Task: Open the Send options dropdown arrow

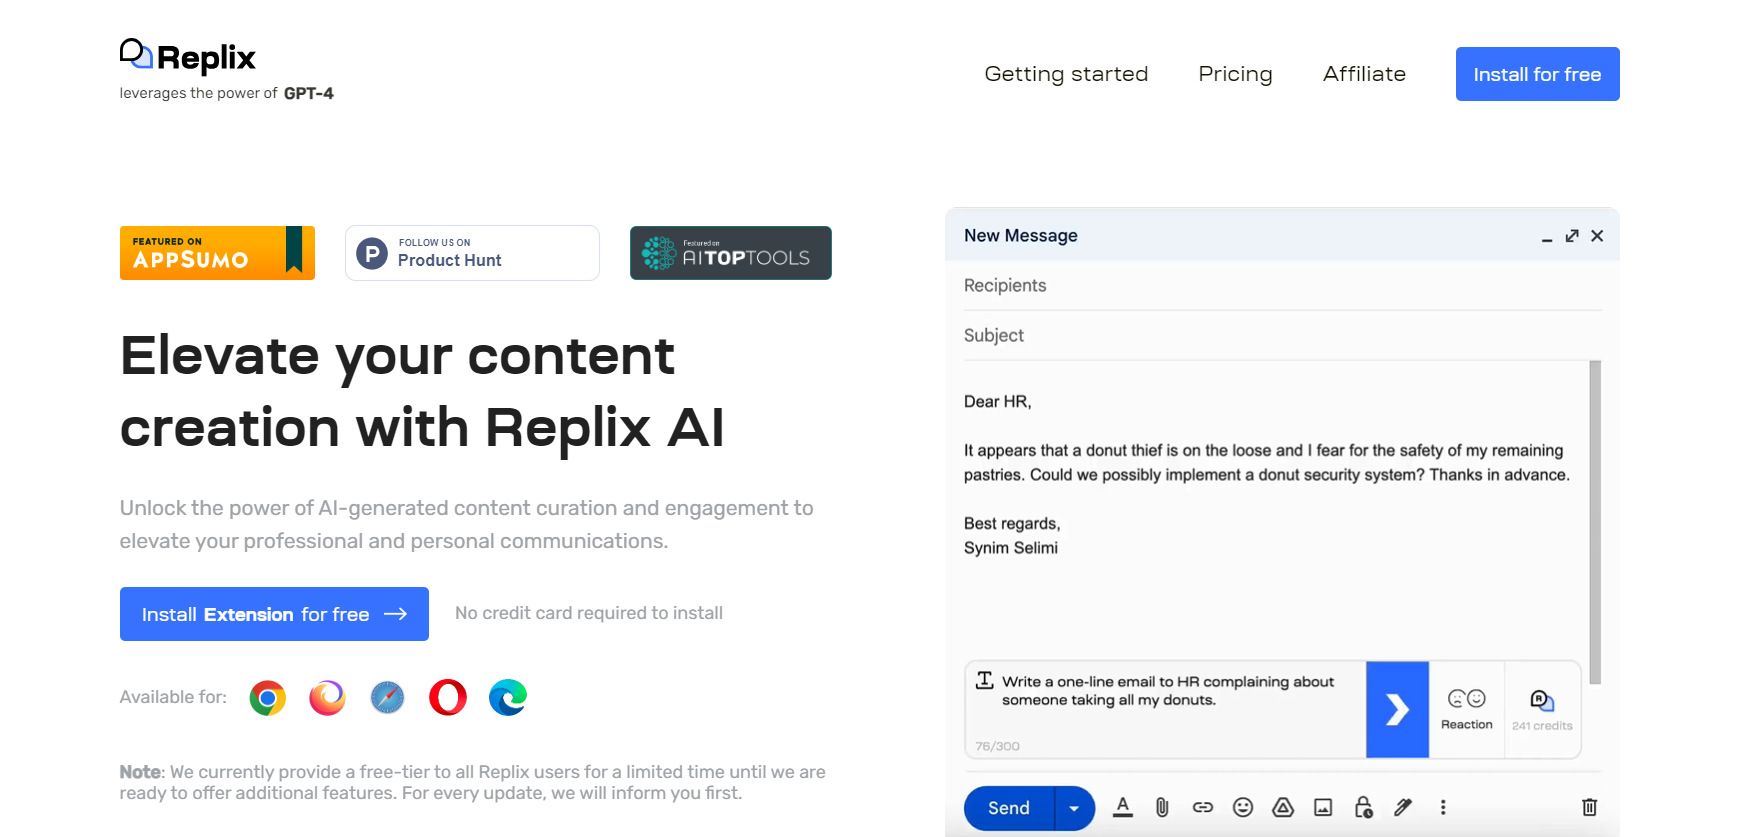Action: click(1074, 808)
